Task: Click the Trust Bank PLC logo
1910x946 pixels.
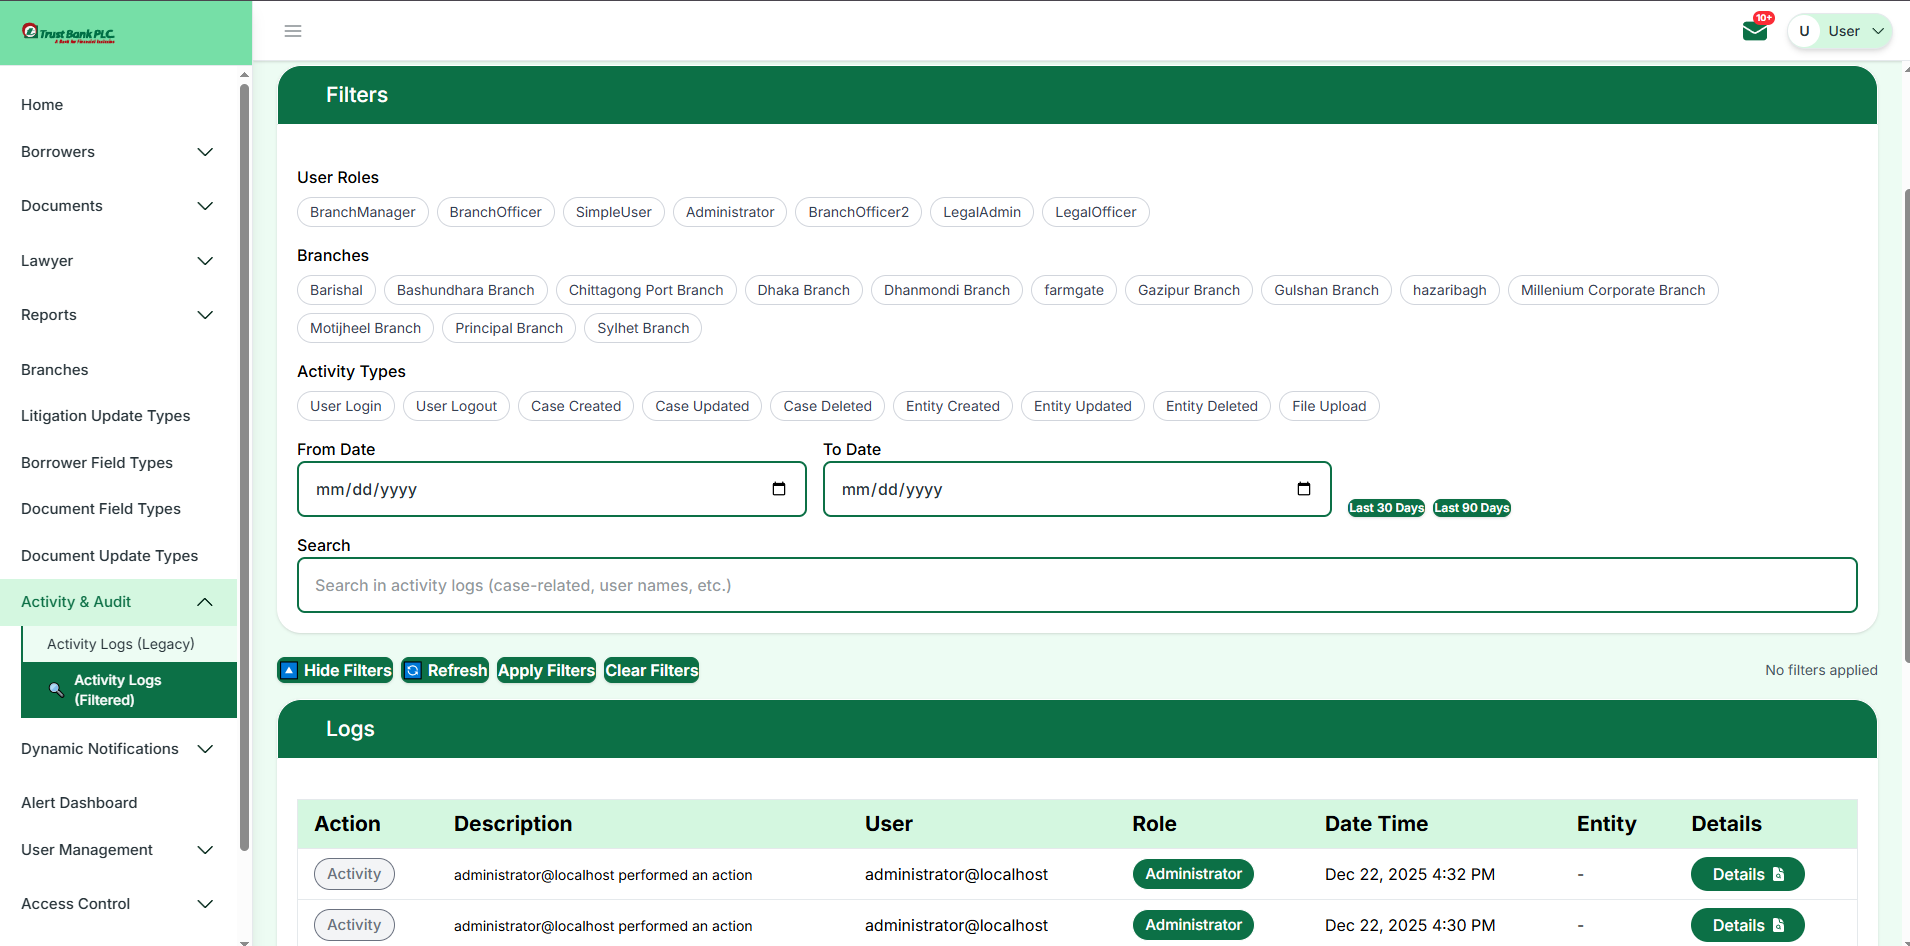Action: 66,31
